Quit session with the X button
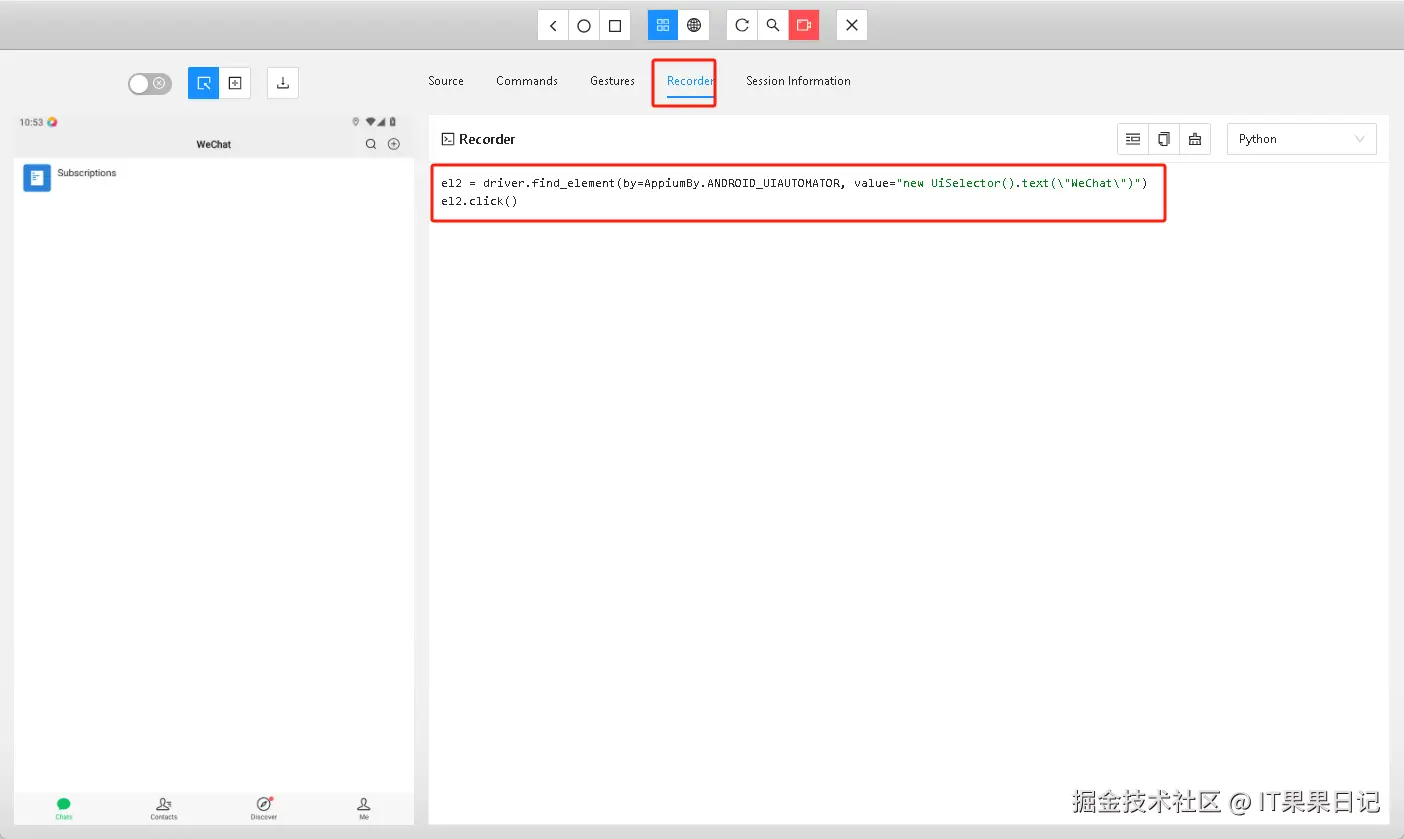This screenshot has width=1404, height=839. tap(852, 25)
